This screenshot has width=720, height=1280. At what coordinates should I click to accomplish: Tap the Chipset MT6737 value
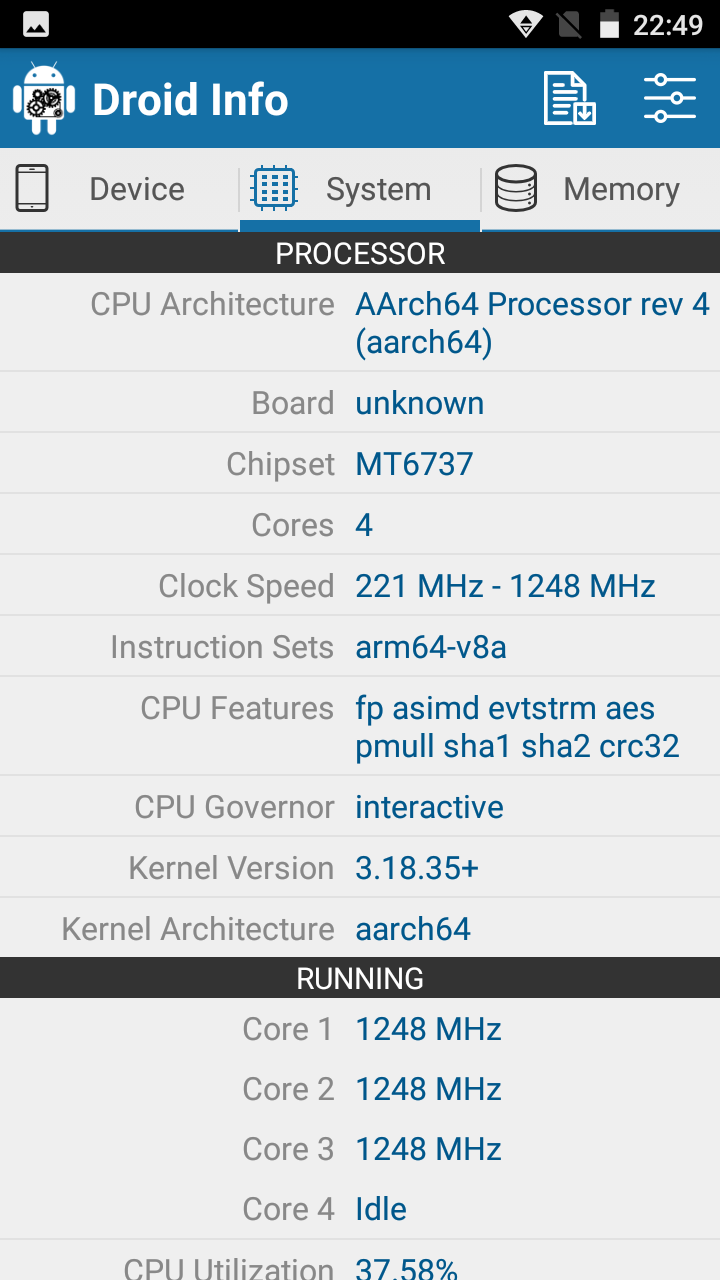[x=414, y=464]
